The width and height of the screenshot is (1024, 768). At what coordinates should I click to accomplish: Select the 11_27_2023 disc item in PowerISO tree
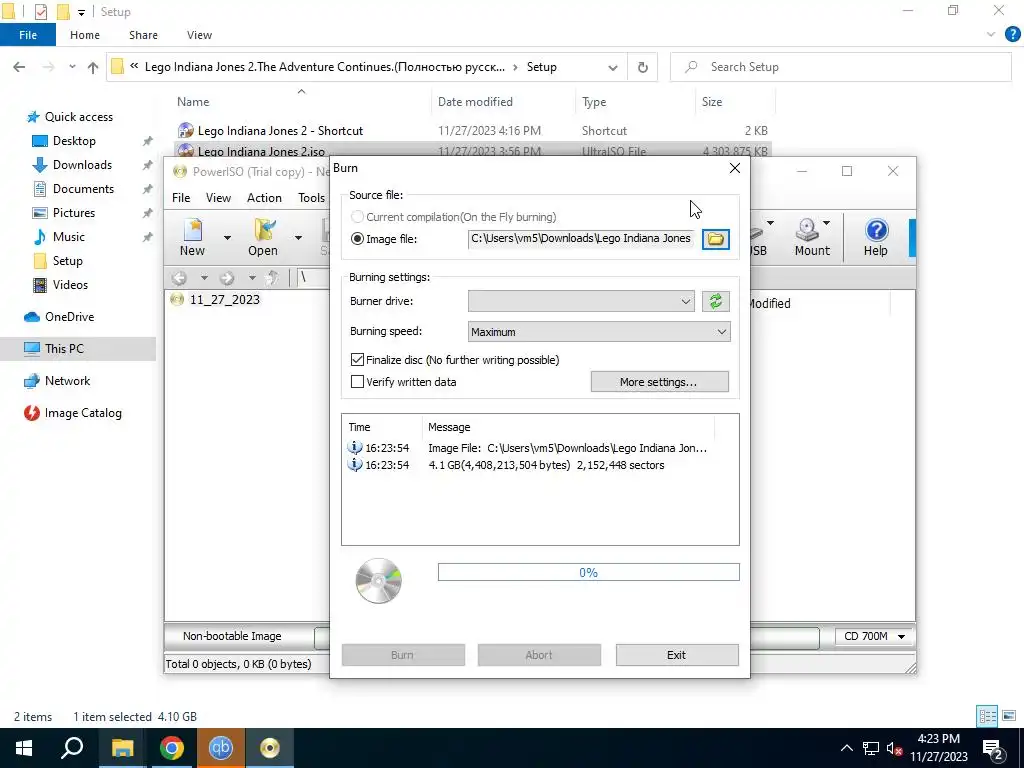[215, 300]
